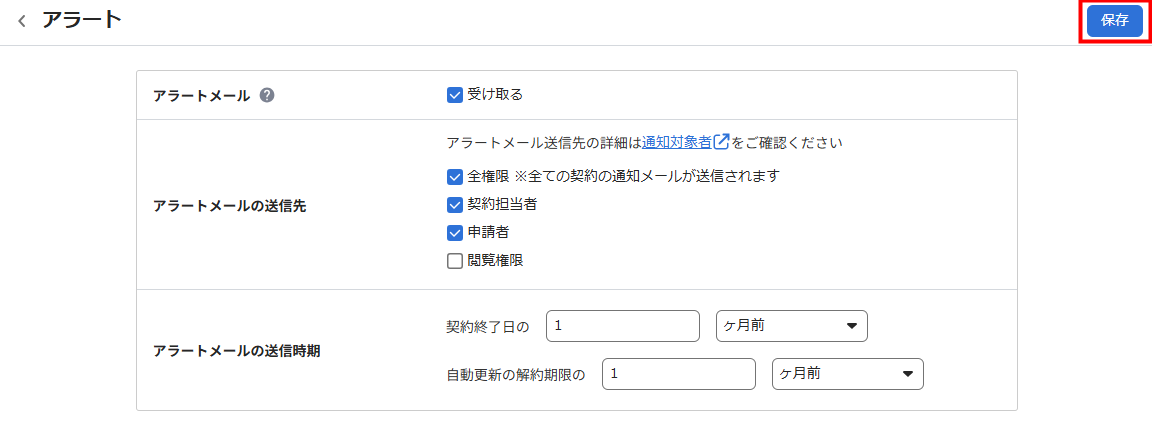This screenshot has width=1152, height=431.
Task: Toggle the 契約担当者 checkbox
Action: click(x=454, y=205)
